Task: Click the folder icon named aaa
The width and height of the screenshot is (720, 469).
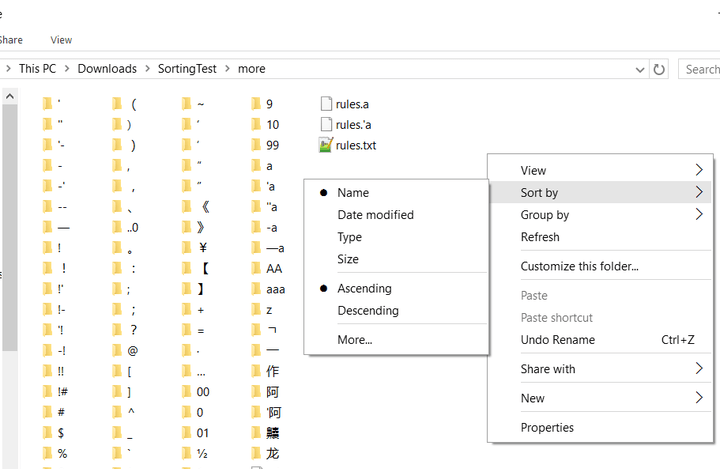Action: (x=257, y=289)
